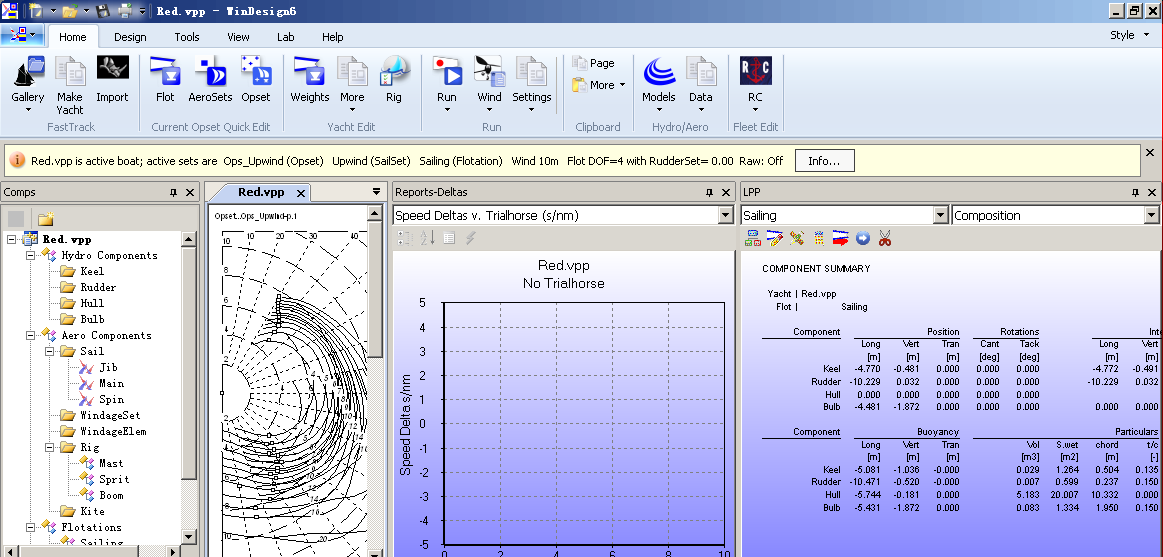Click the Rig icon
This screenshot has height=557, width=1163.
pos(394,80)
